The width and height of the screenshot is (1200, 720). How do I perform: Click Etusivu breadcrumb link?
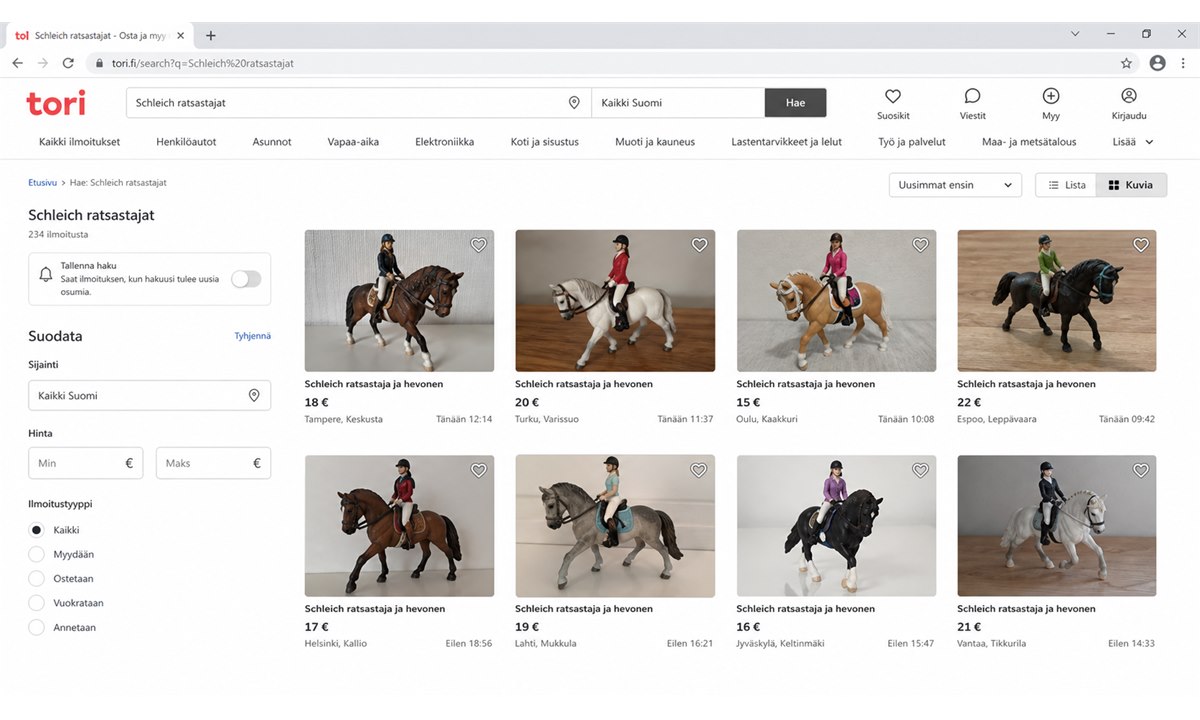[43, 183]
